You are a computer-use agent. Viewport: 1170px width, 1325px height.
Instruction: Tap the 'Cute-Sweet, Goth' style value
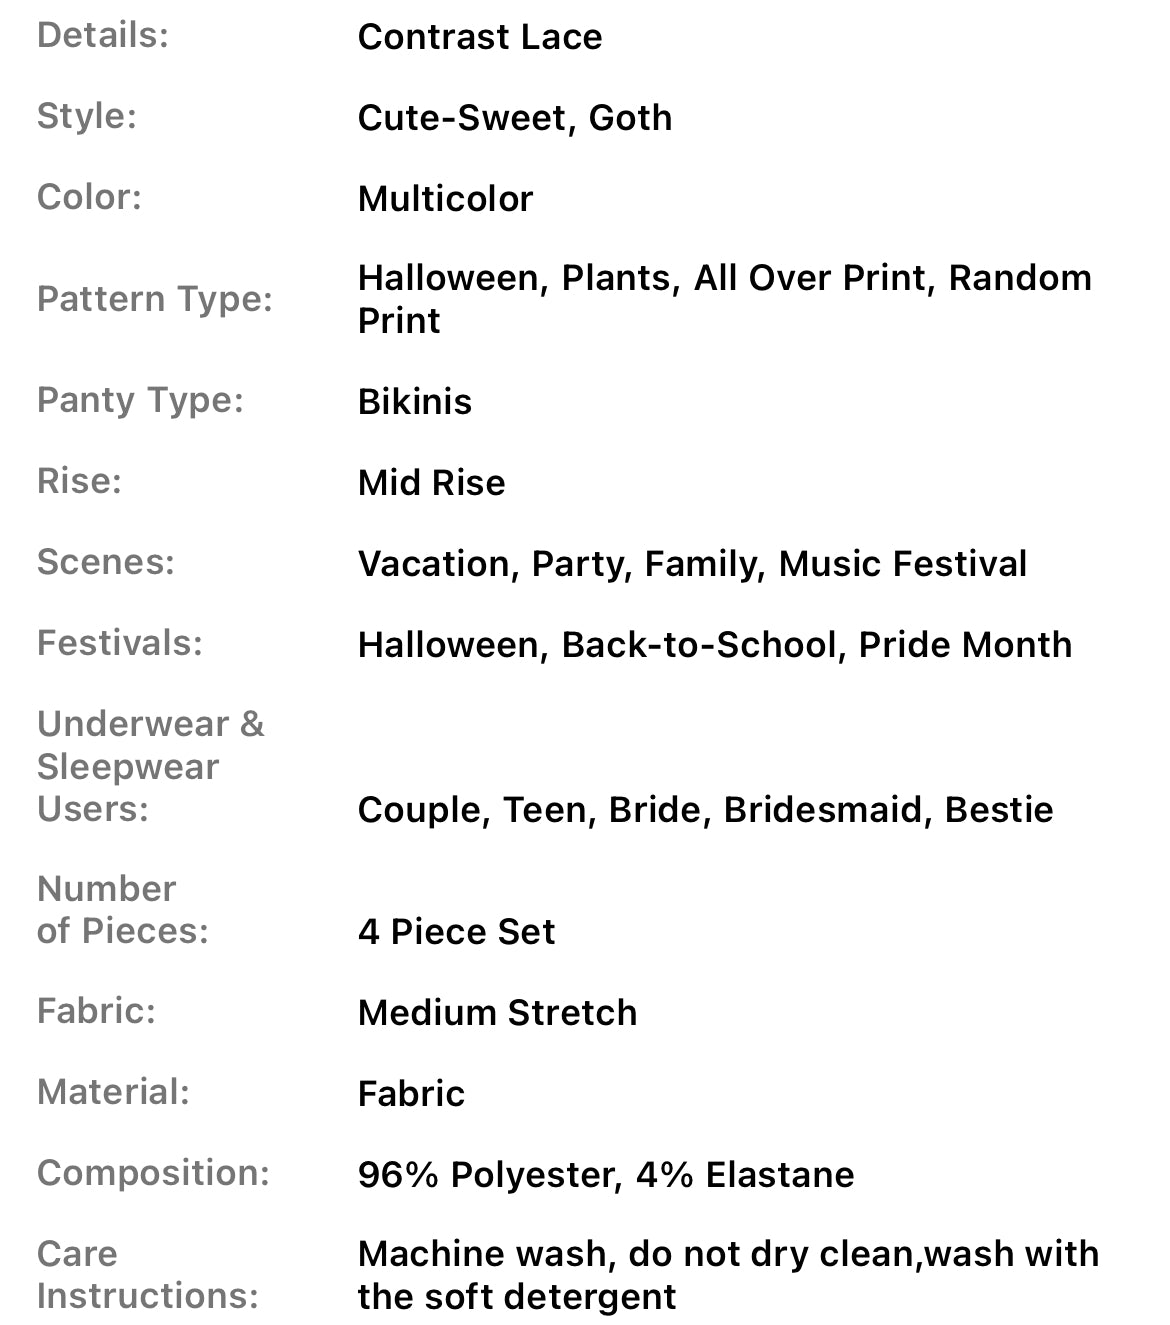[x=514, y=118]
